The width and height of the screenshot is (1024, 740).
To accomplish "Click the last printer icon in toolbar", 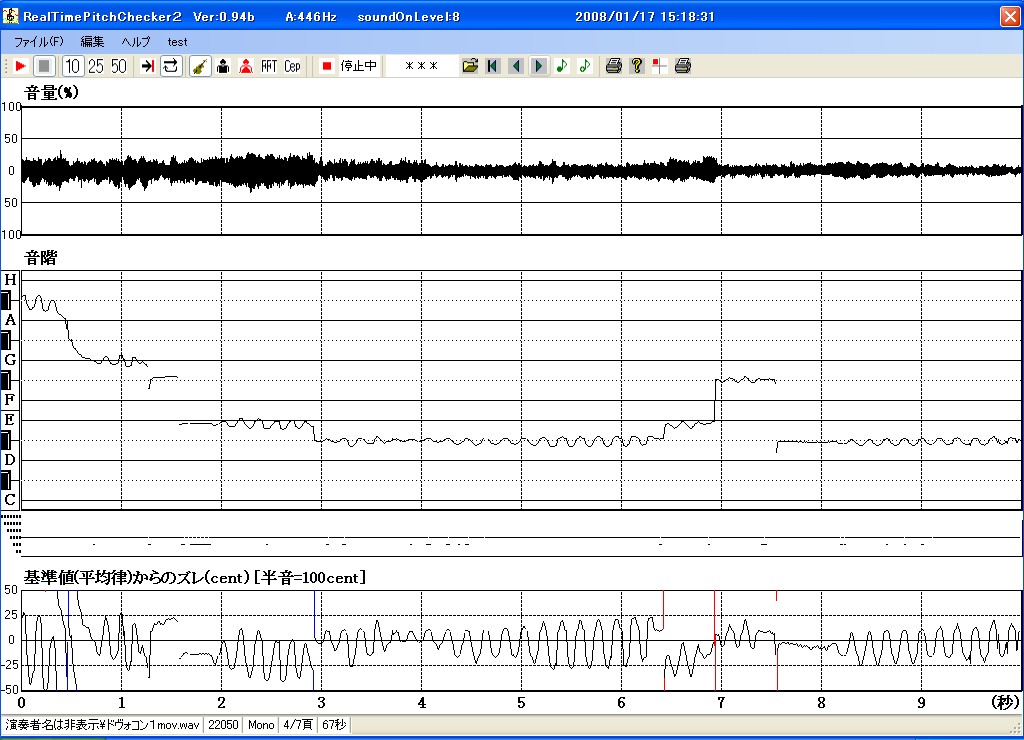I will point(682,66).
